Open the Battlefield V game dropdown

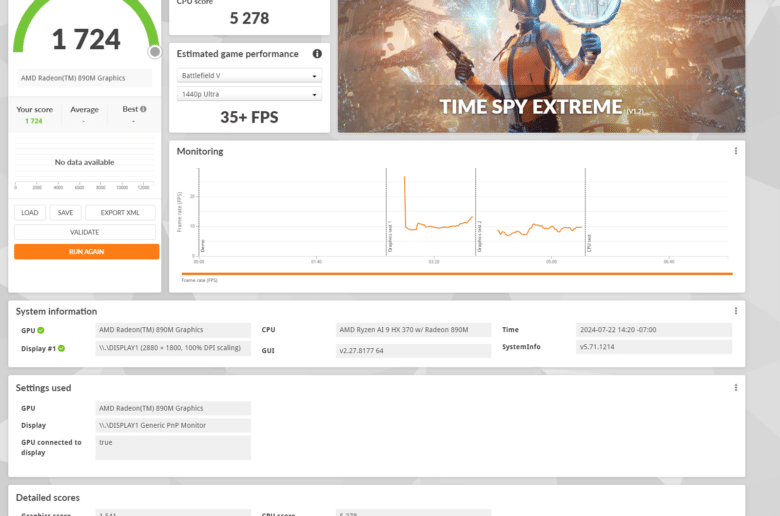tap(249, 76)
